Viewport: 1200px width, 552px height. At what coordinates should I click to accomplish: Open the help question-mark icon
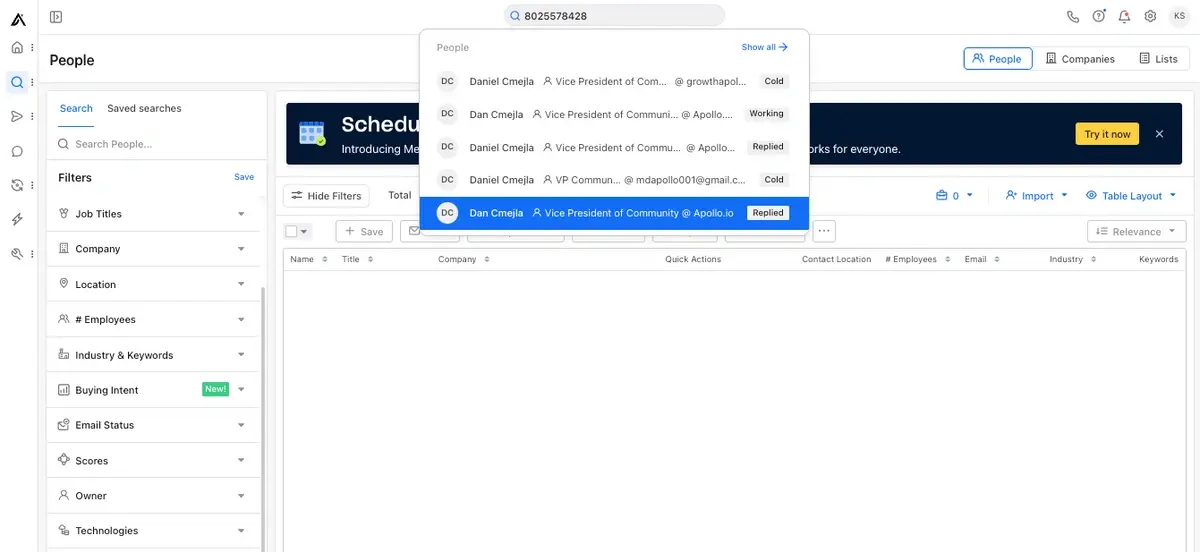pyautogui.click(x=1099, y=16)
